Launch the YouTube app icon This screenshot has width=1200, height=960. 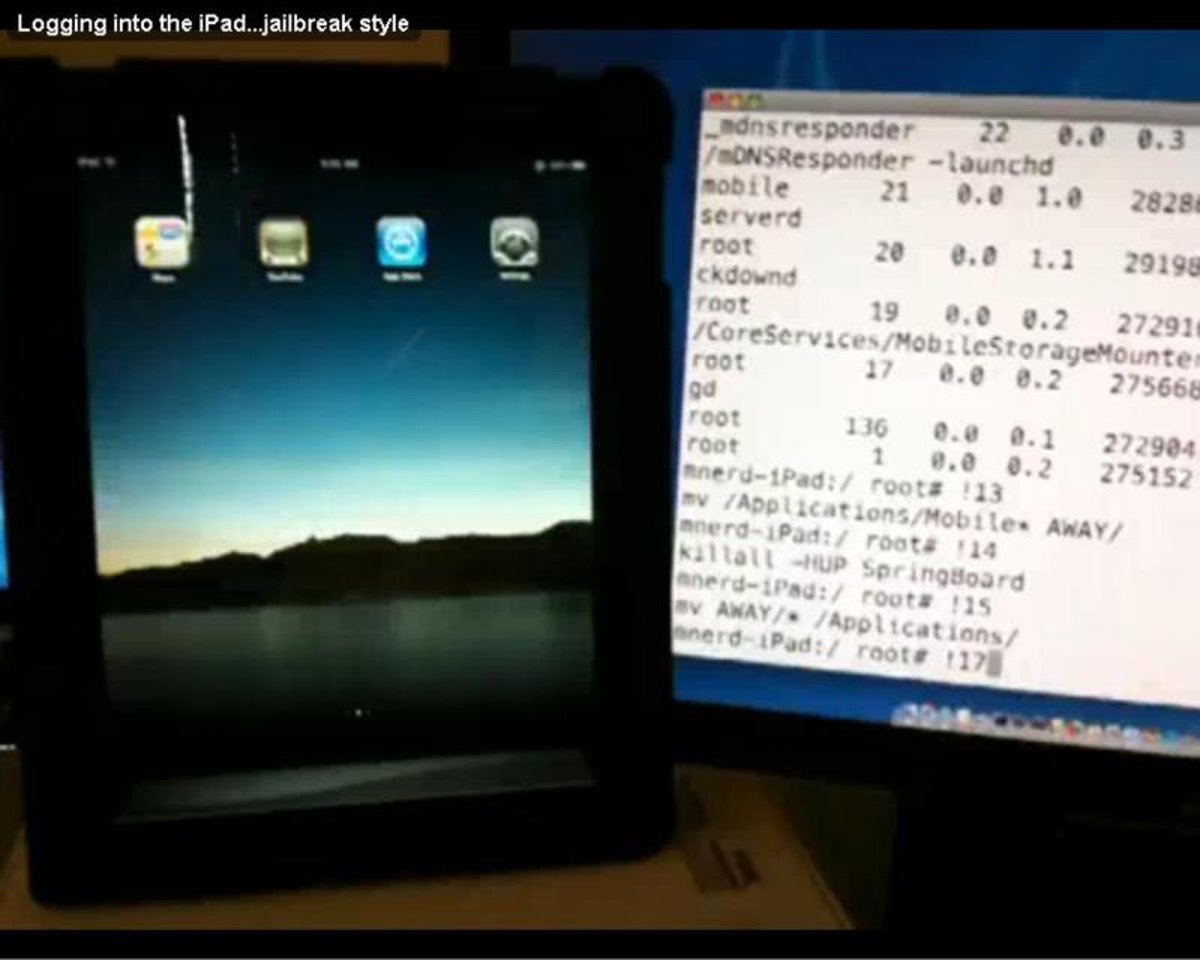click(x=283, y=243)
